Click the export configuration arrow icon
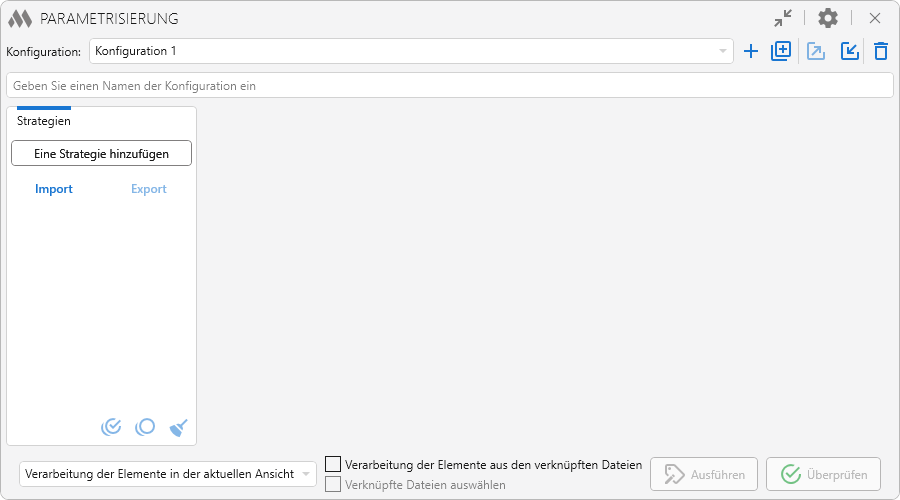 (816, 51)
